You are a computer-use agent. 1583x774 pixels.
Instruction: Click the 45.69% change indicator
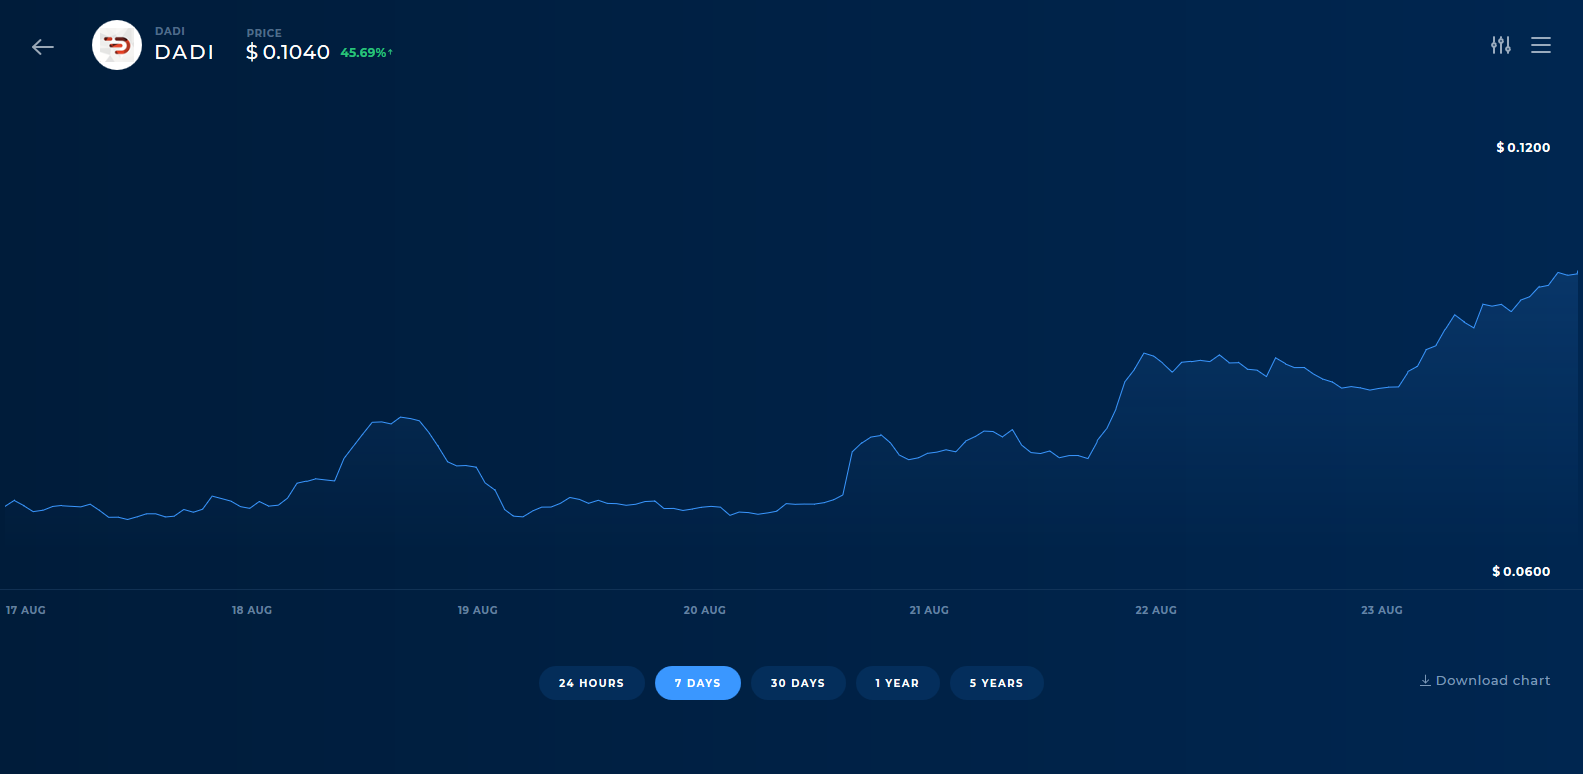(367, 53)
